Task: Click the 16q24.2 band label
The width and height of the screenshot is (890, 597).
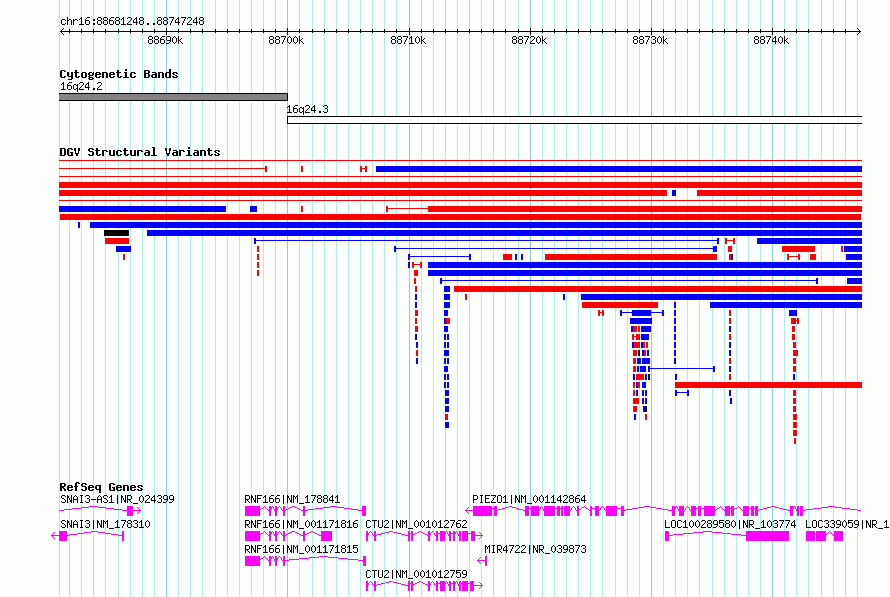Action: point(81,86)
